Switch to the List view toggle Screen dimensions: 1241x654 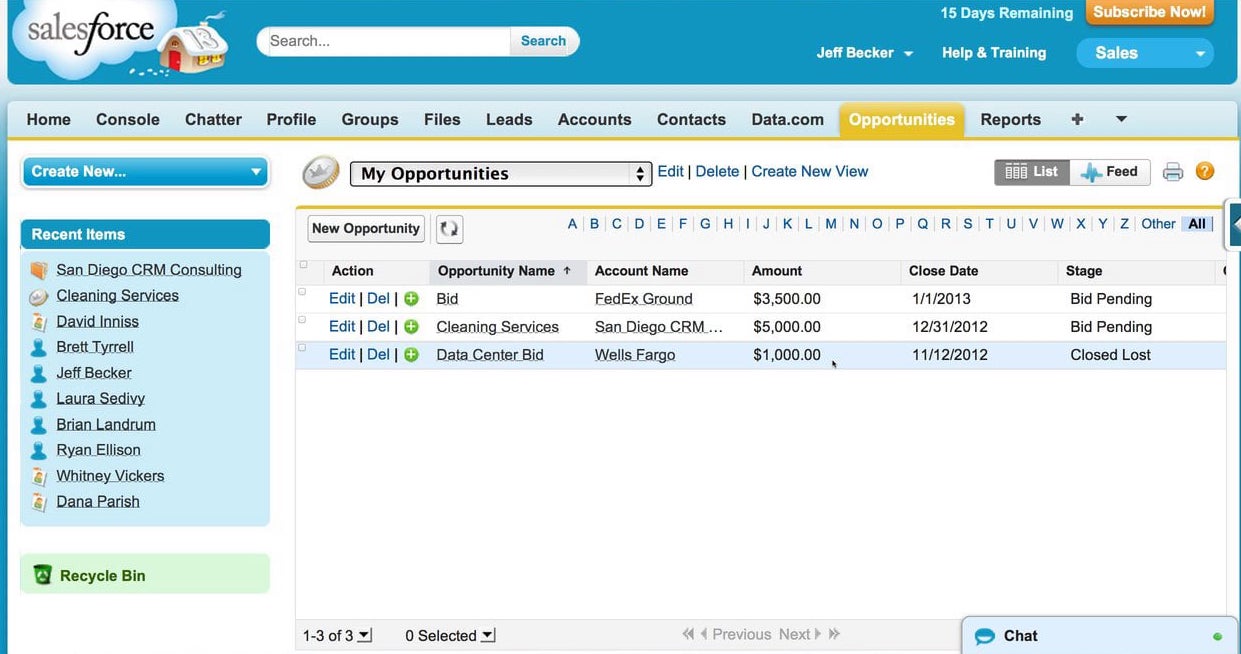pyautogui.click(x=1031, y=172)
